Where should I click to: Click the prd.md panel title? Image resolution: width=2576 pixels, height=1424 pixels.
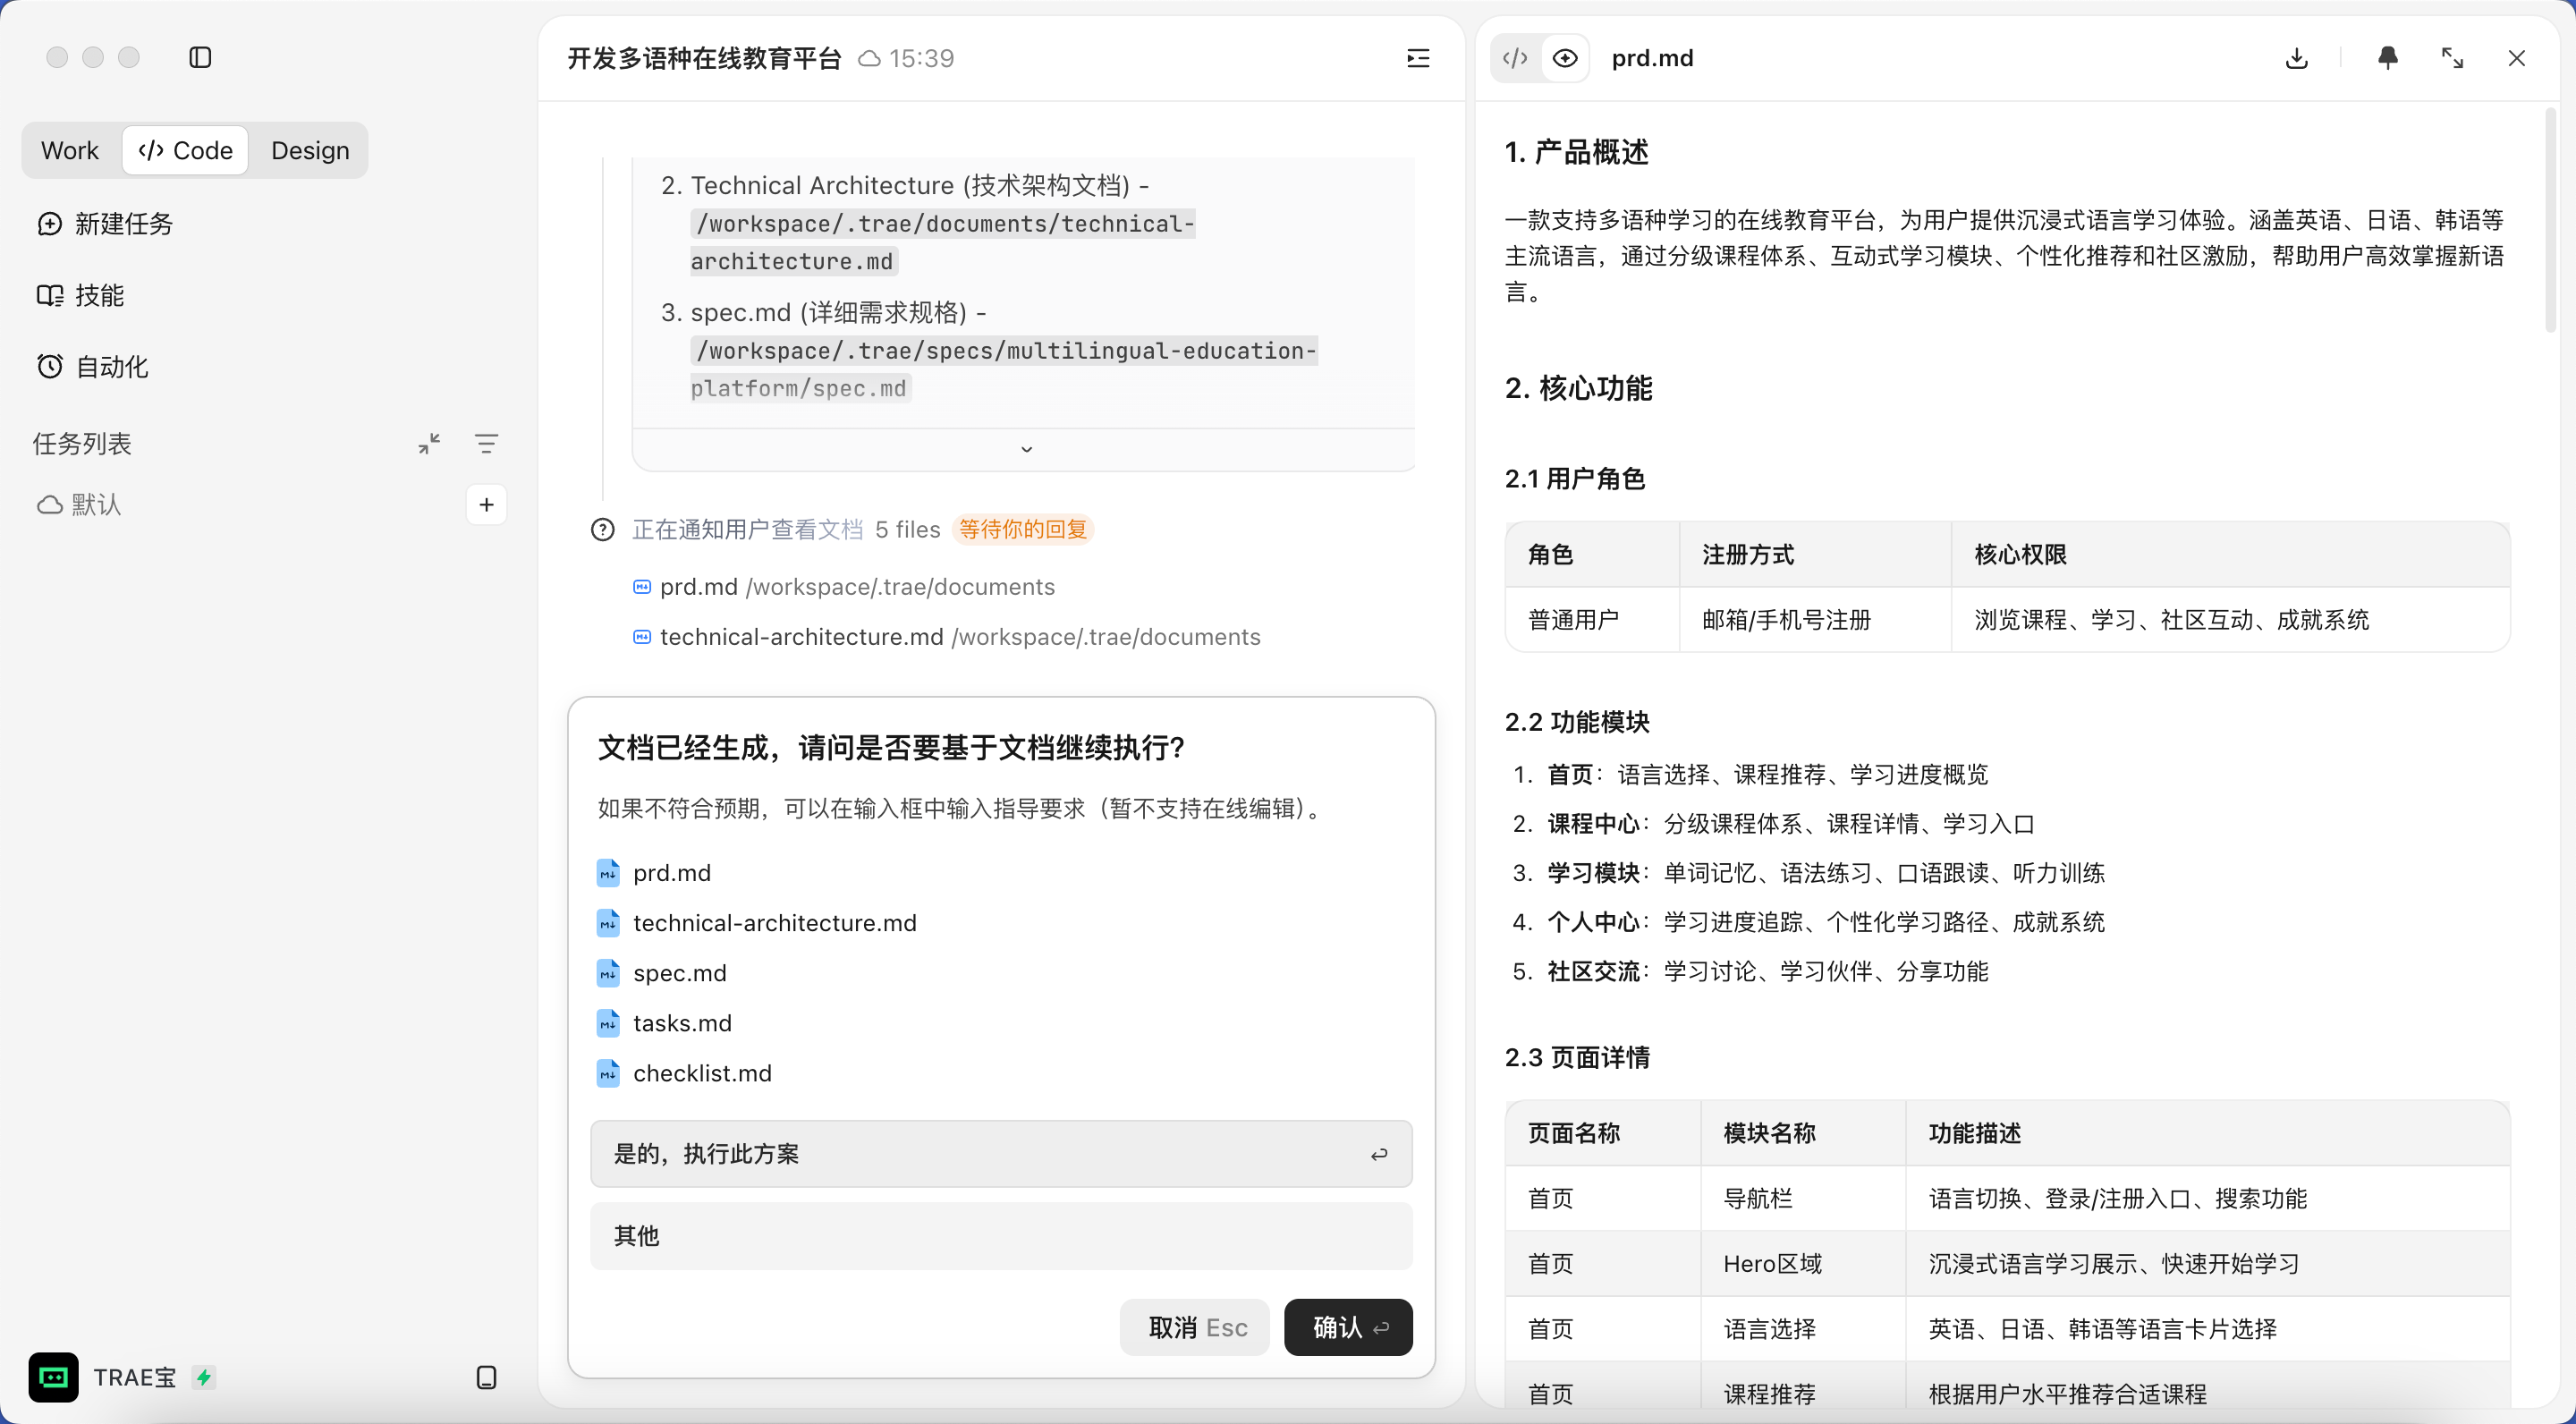(x=1652, y=58)
